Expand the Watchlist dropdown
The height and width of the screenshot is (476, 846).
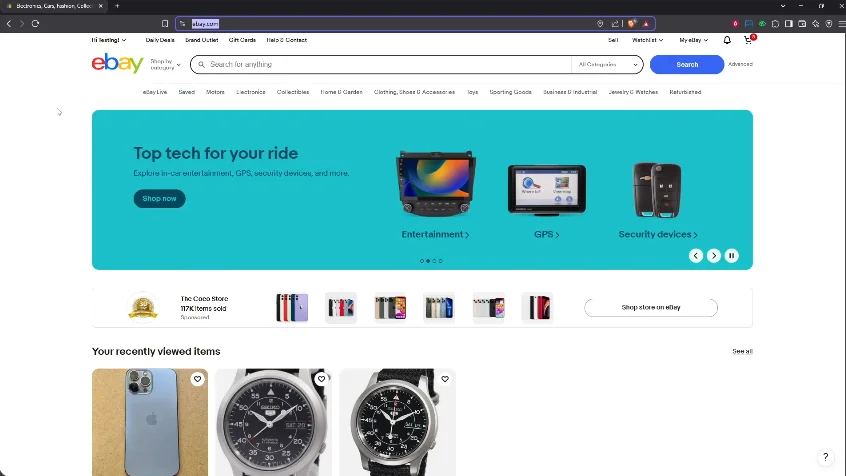pos(647,40)
